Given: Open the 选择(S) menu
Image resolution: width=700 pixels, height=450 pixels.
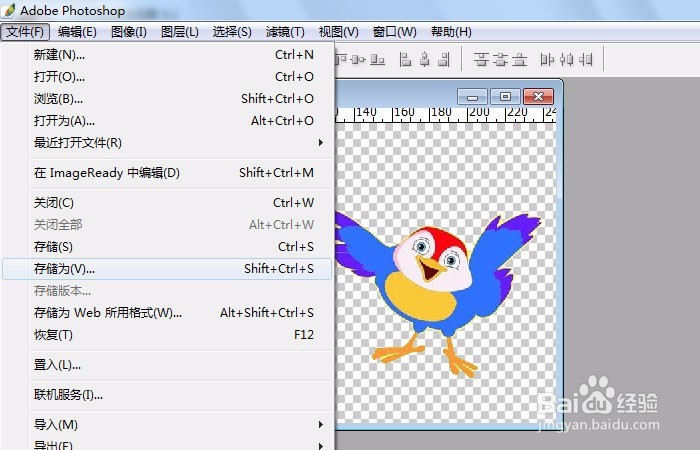Looking at the screenshot, I should tap(232, 32).
